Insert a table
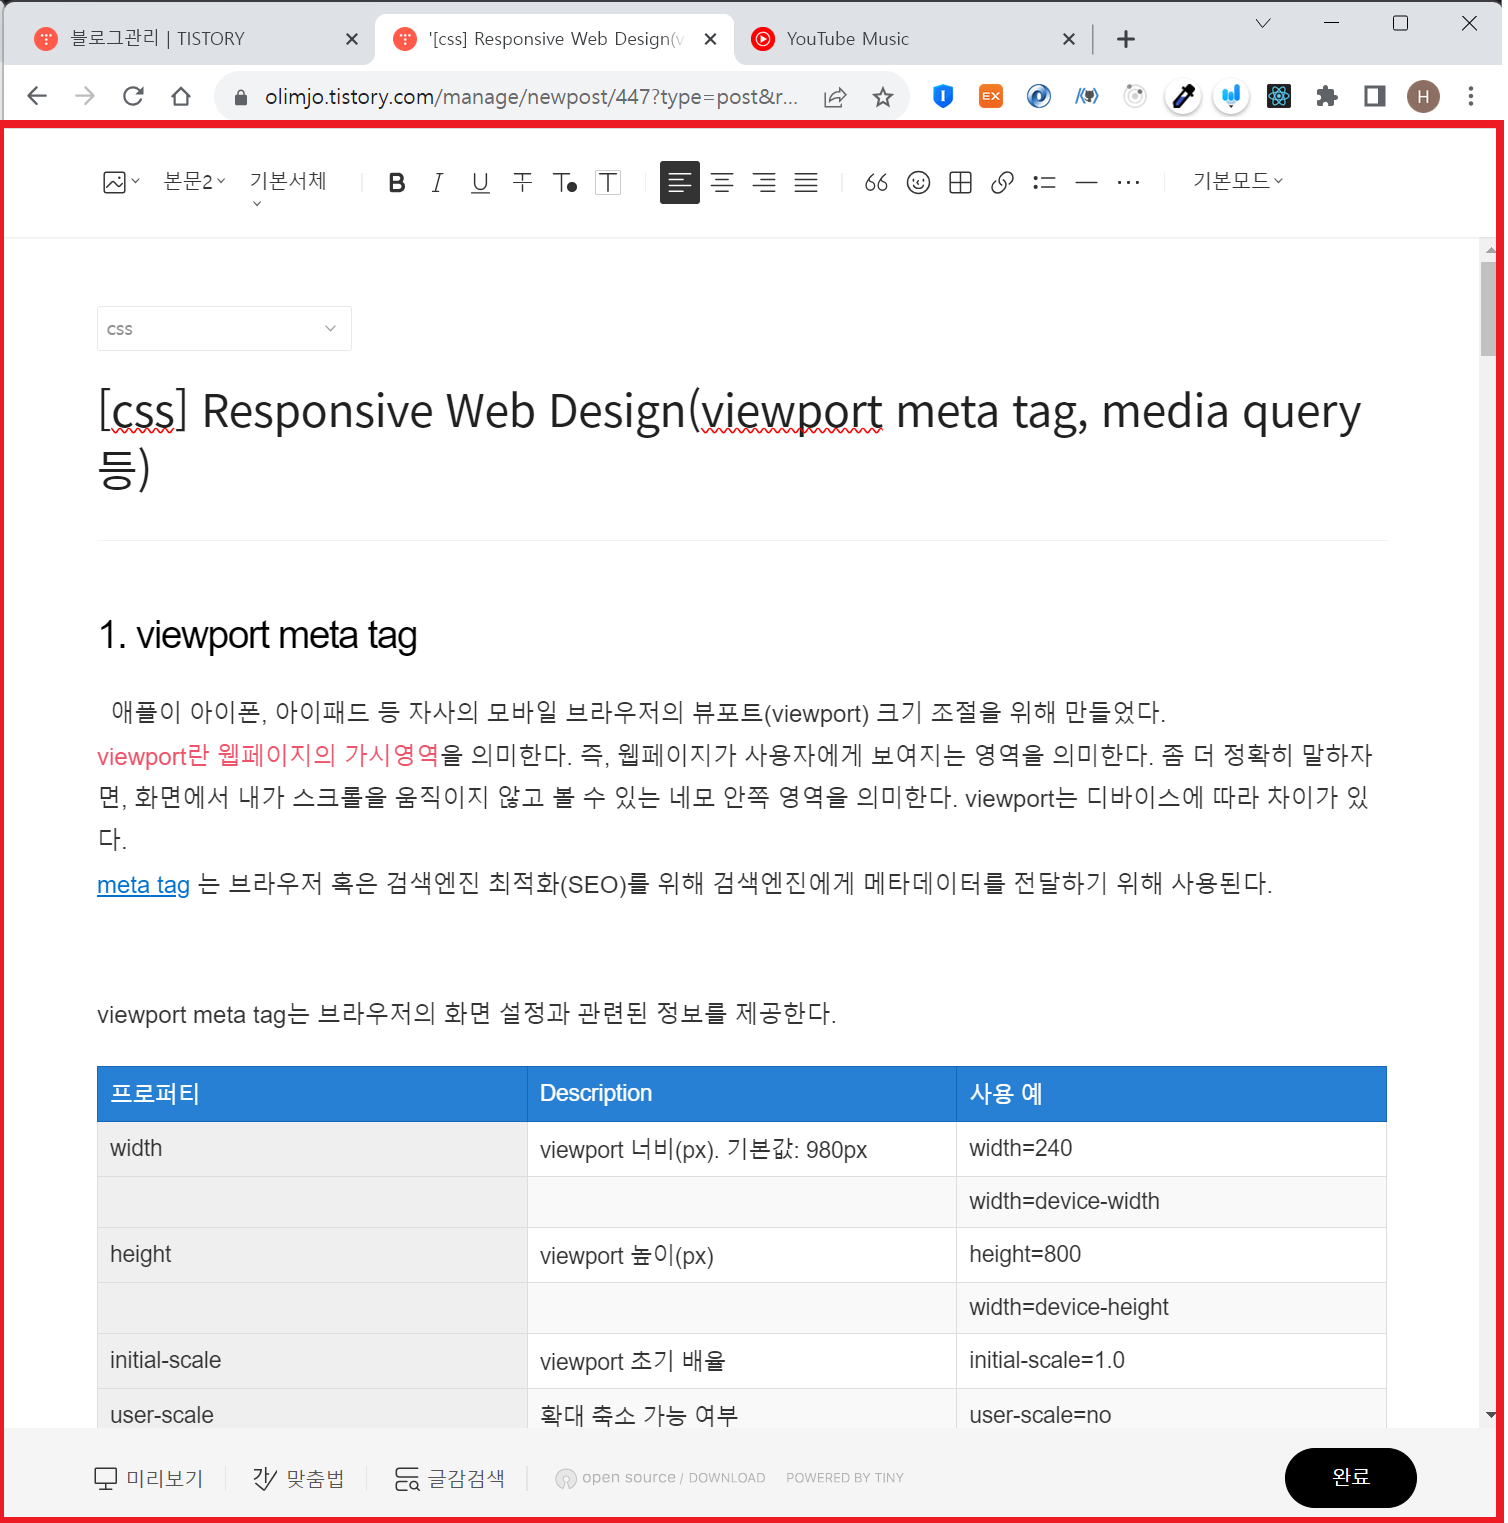1508x1523 pixels. tap(959, 182)
